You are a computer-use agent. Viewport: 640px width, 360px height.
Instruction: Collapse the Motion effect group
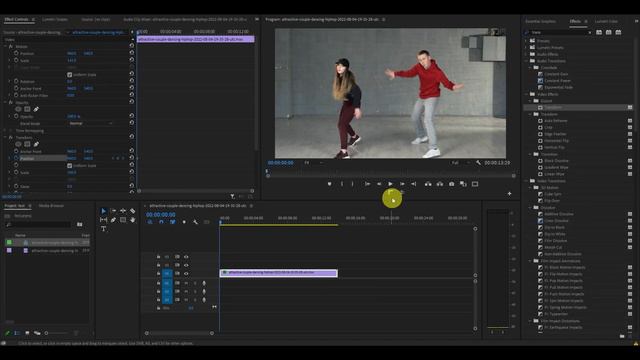coord(5,47)
